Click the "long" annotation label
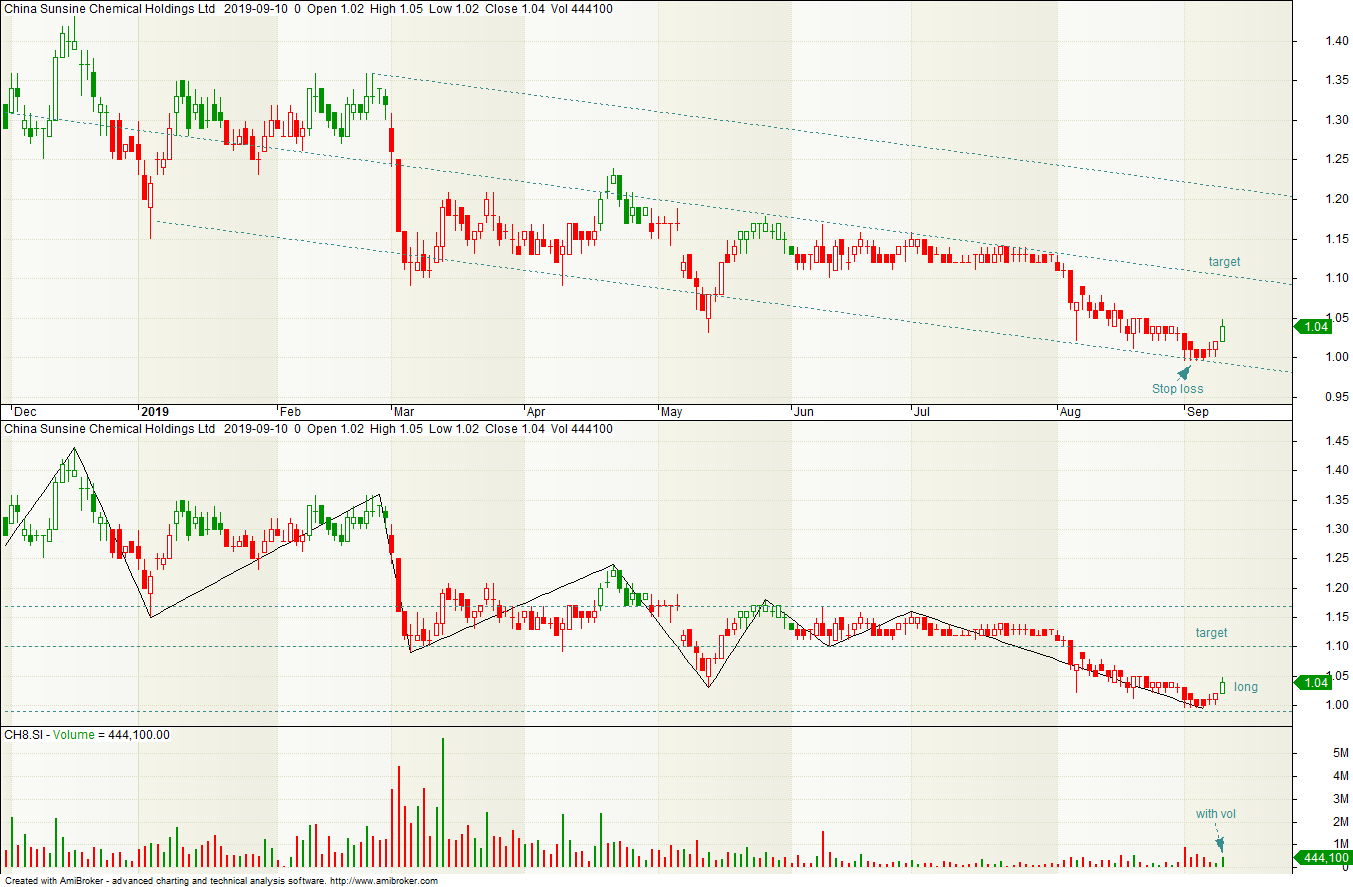 coord(1246,687)
